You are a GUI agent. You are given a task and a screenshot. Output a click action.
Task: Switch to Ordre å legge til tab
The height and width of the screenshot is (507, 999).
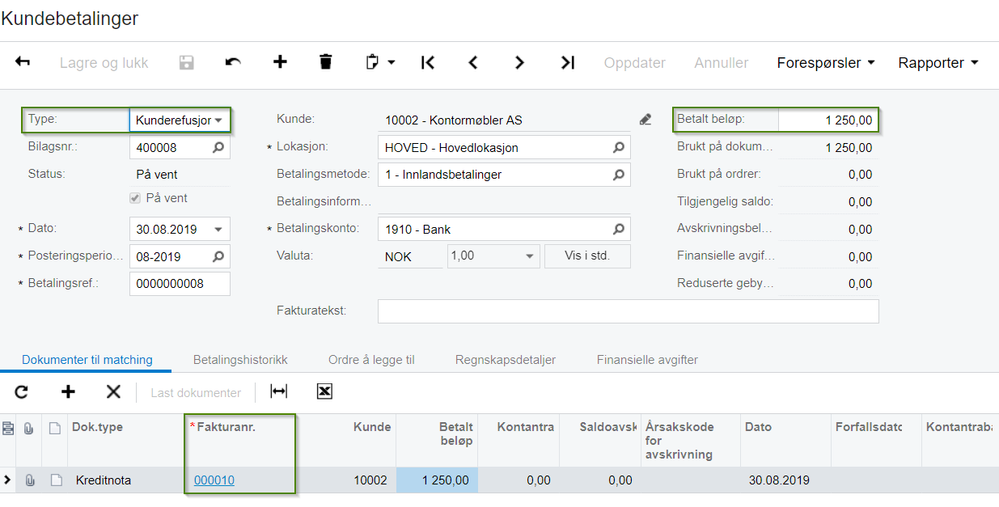point(371,360)
